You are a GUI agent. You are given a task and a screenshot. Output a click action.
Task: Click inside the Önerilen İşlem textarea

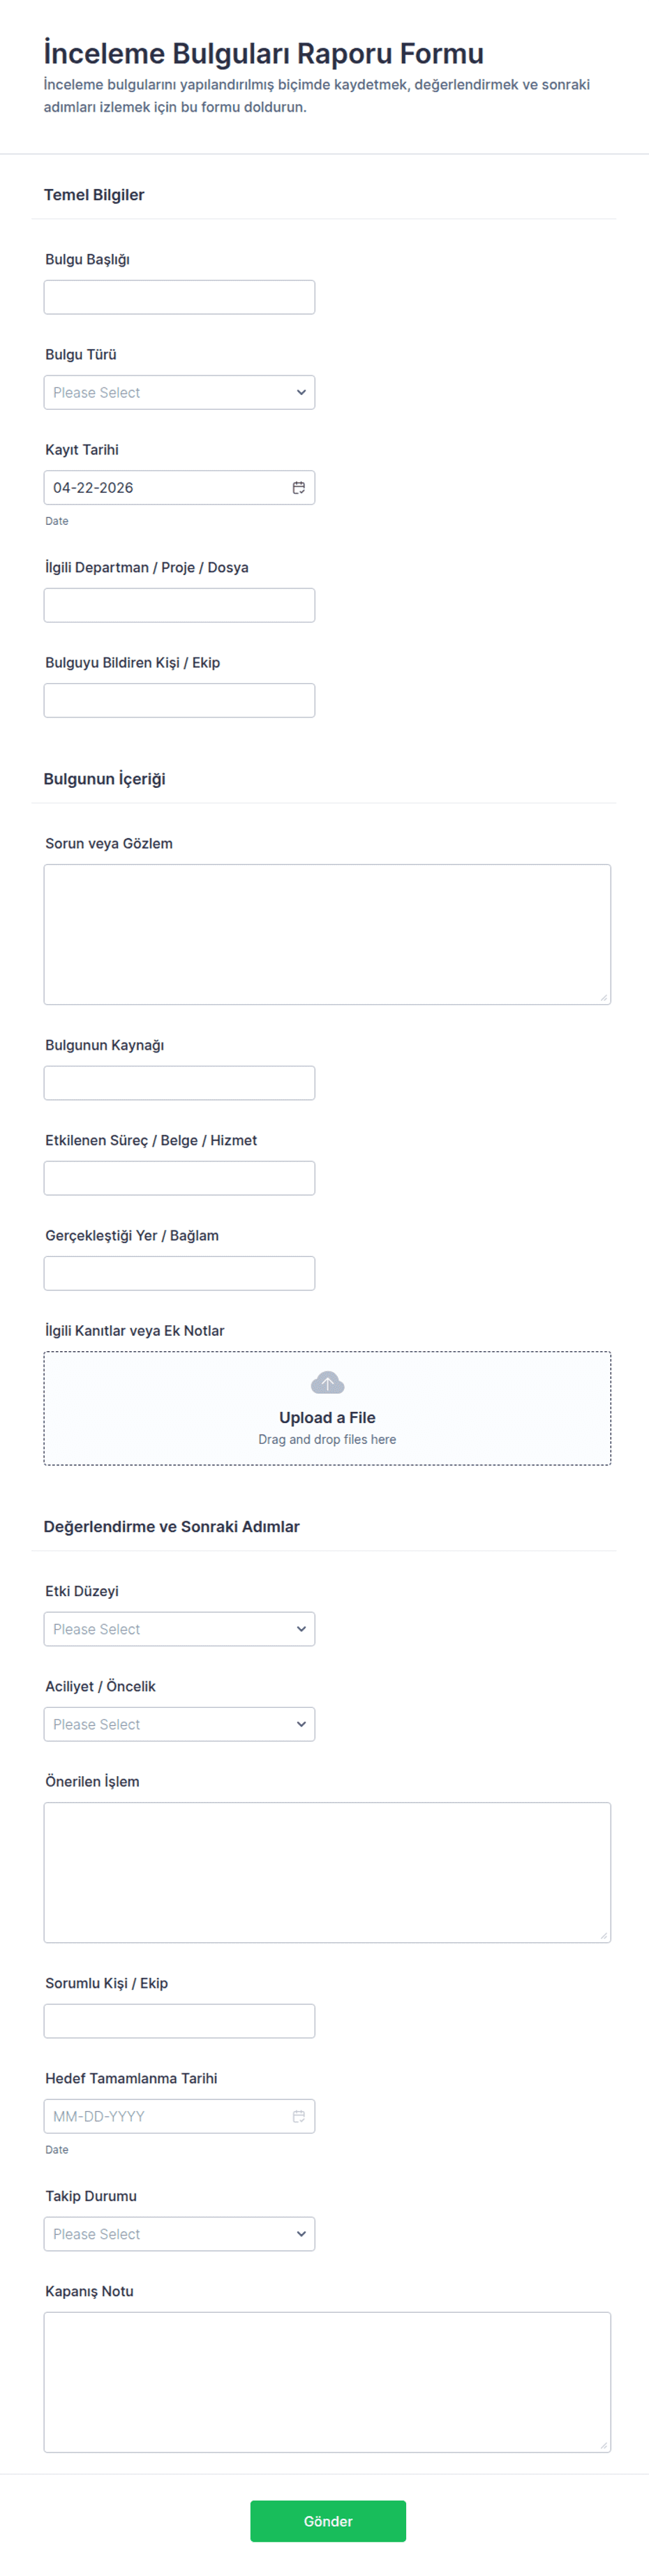tap(327, 1872)
